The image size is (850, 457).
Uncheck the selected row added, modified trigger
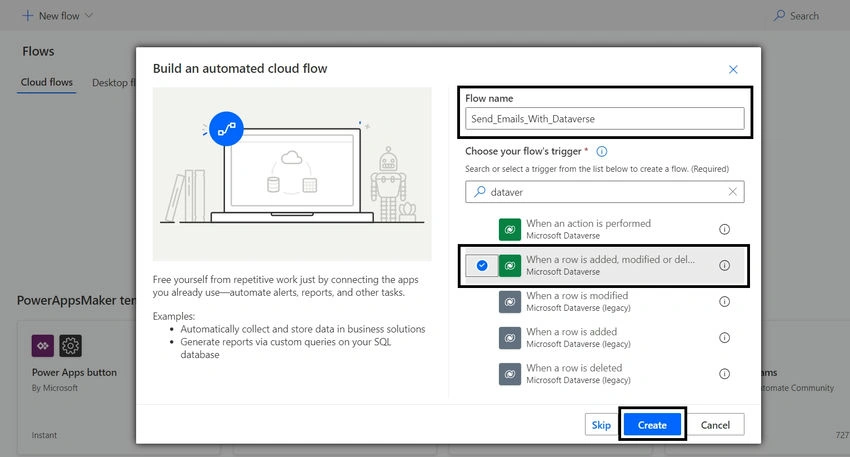[482, 266]
